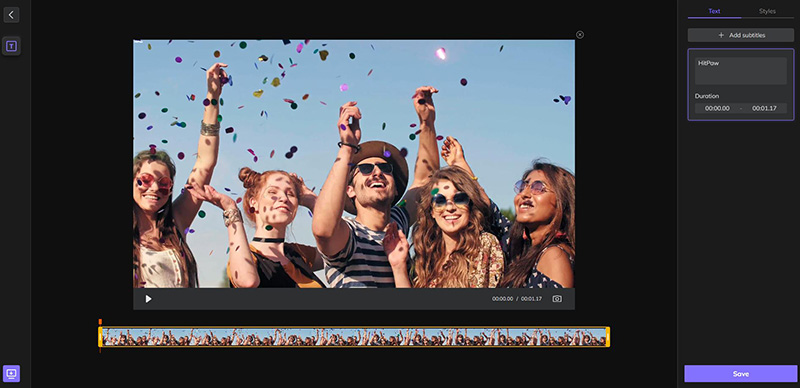Save the subtitle changes

pos(741,374)
